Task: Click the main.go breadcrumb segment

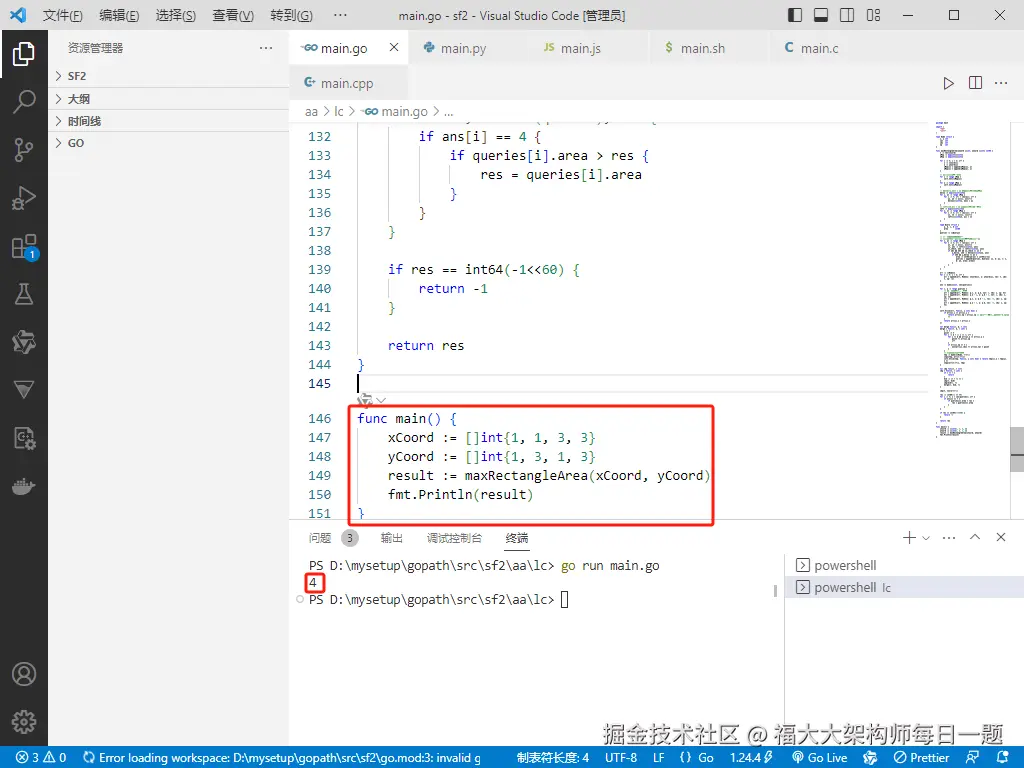Action: click(396, 112)
